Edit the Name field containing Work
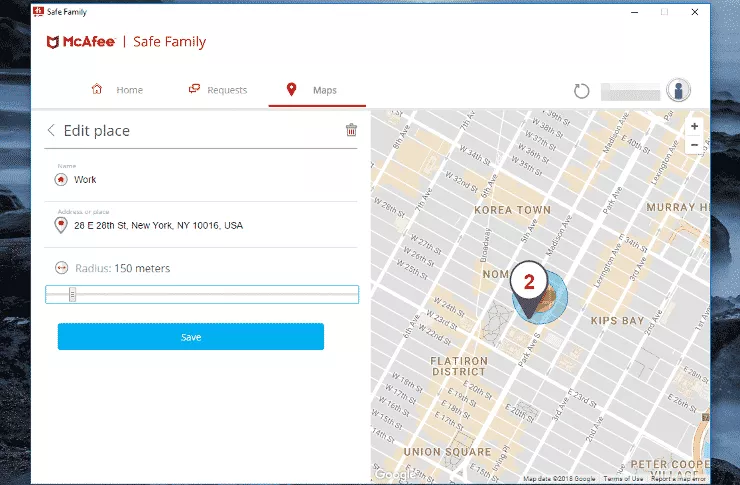740x485 pixels. click(201, 179)
